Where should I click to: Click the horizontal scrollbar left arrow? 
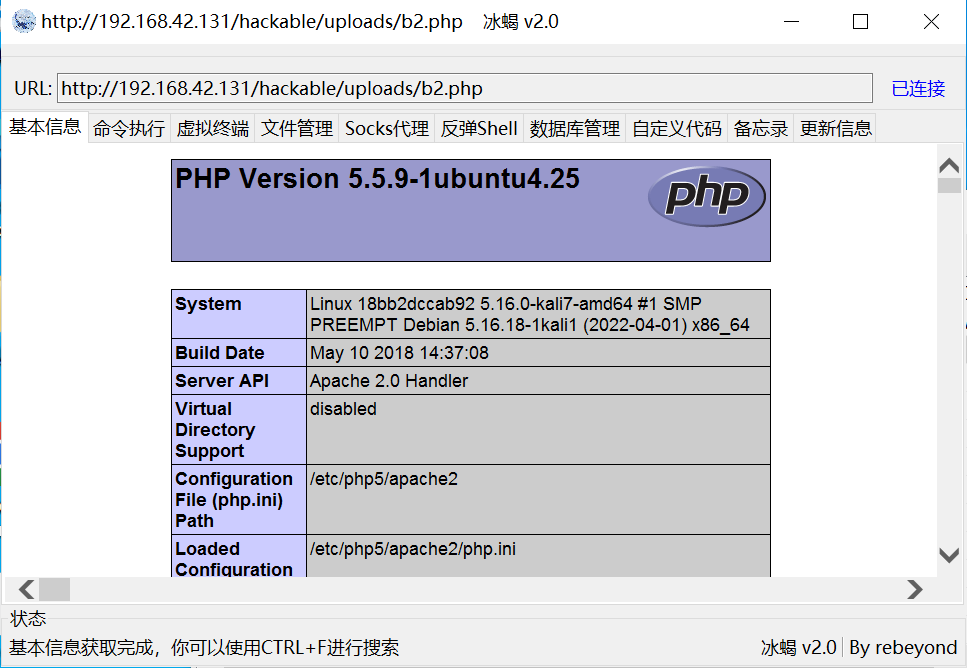point(26,589)
